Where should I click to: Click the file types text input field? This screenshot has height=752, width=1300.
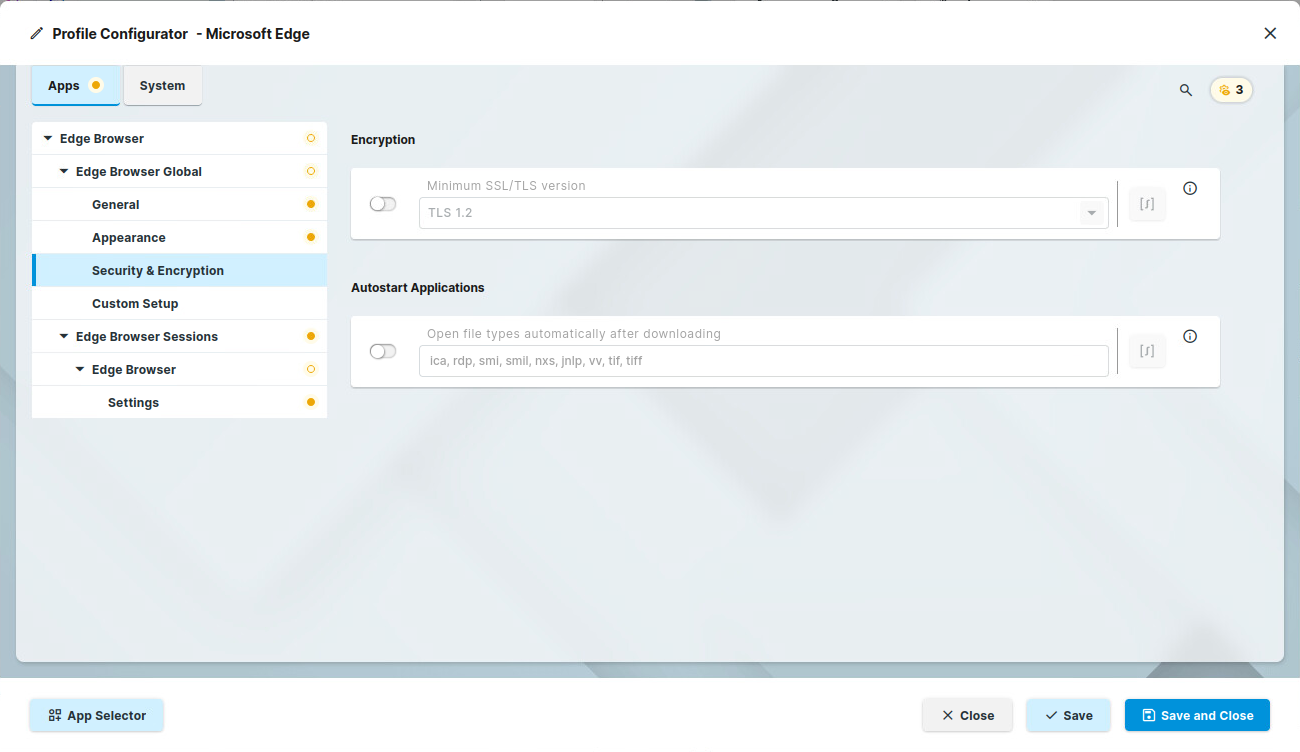point(763,361)
